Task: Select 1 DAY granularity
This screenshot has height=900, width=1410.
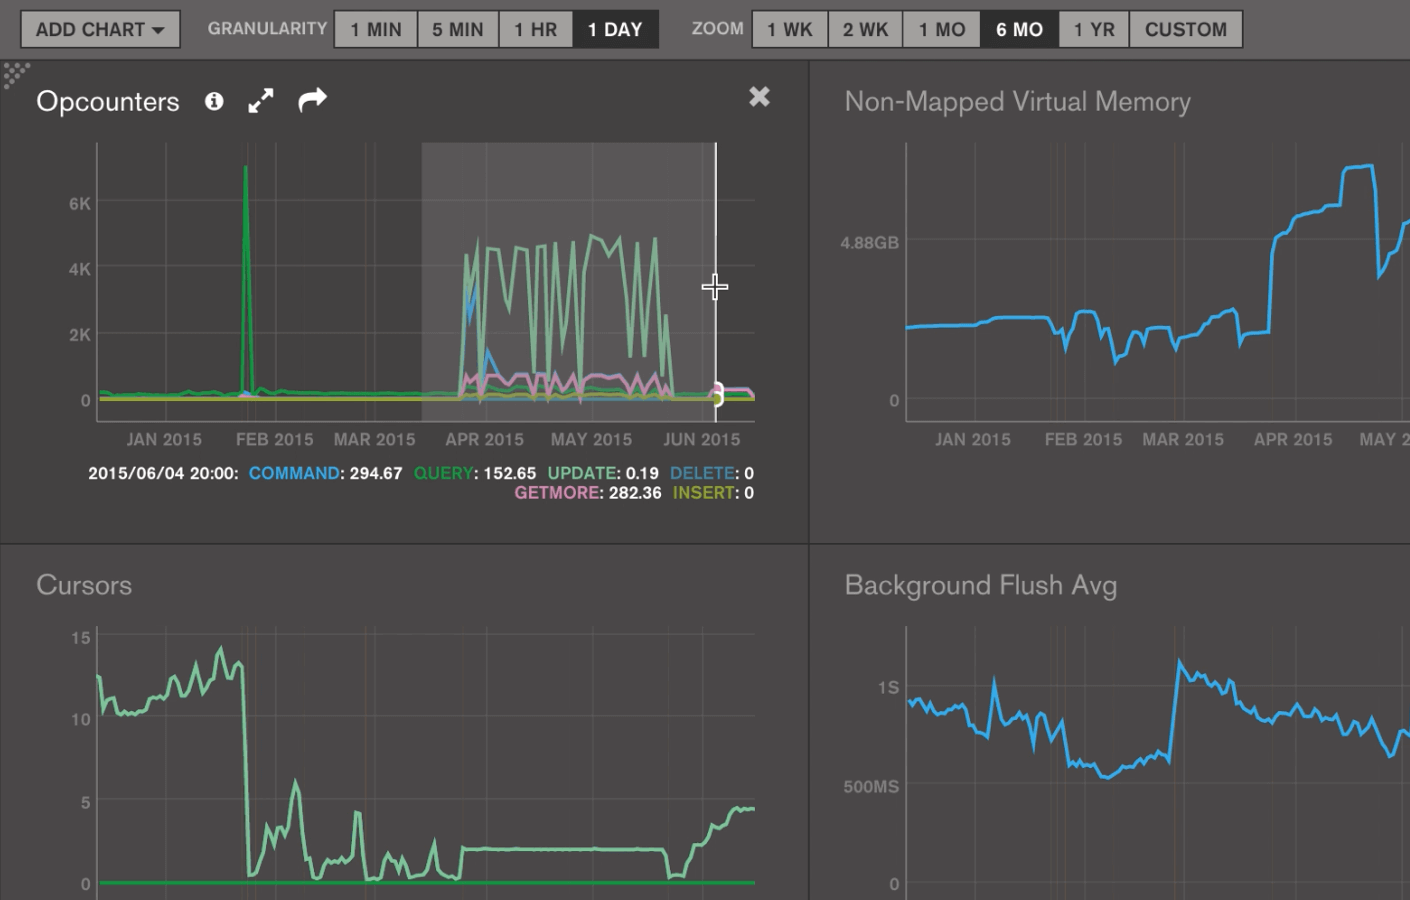Action: [615, 29]
